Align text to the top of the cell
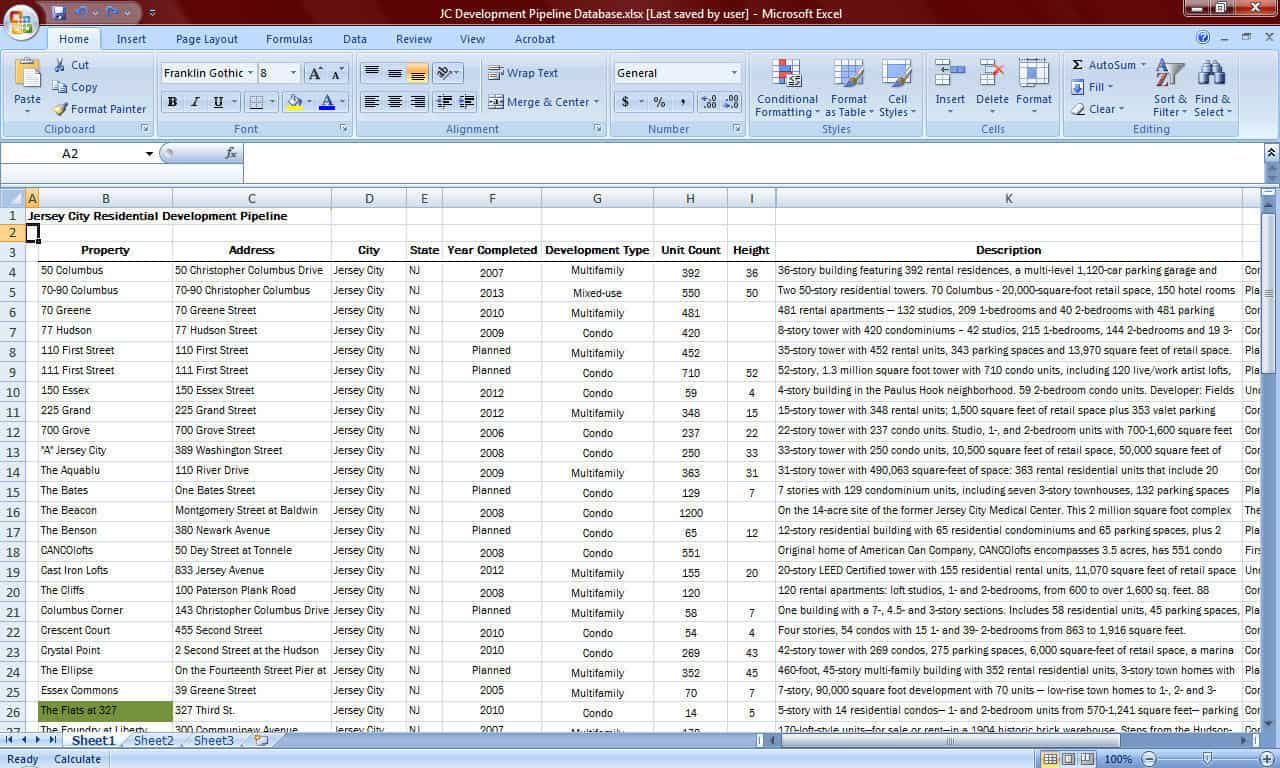This screenshot has width=1280, height=768. click(x=372, y=73)
